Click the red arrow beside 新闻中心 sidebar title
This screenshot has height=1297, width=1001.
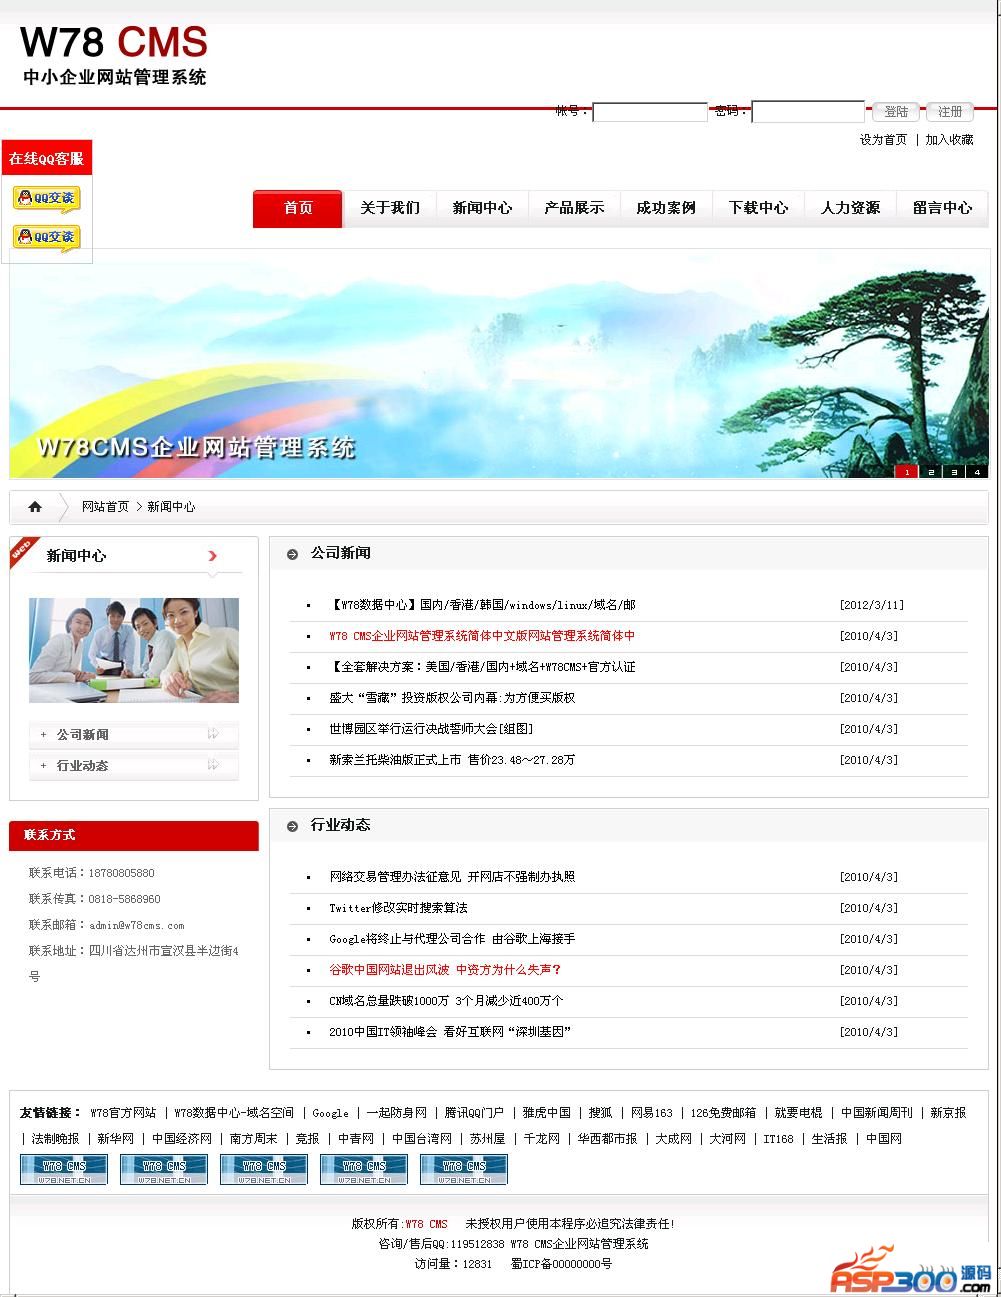click(x=212, y=556)
